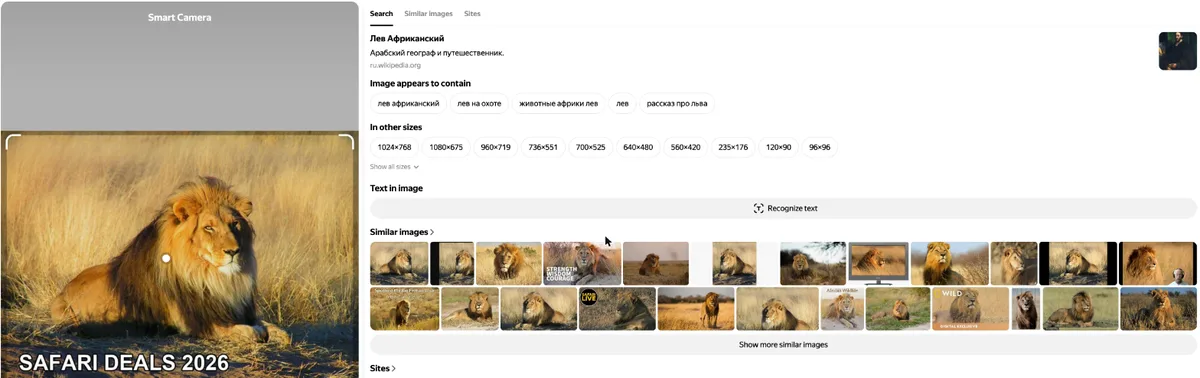Screen dimensions: 1200x378
Task: Choose the 1024×768 image size
Action: pyautogui.click(x=394, y=147)
